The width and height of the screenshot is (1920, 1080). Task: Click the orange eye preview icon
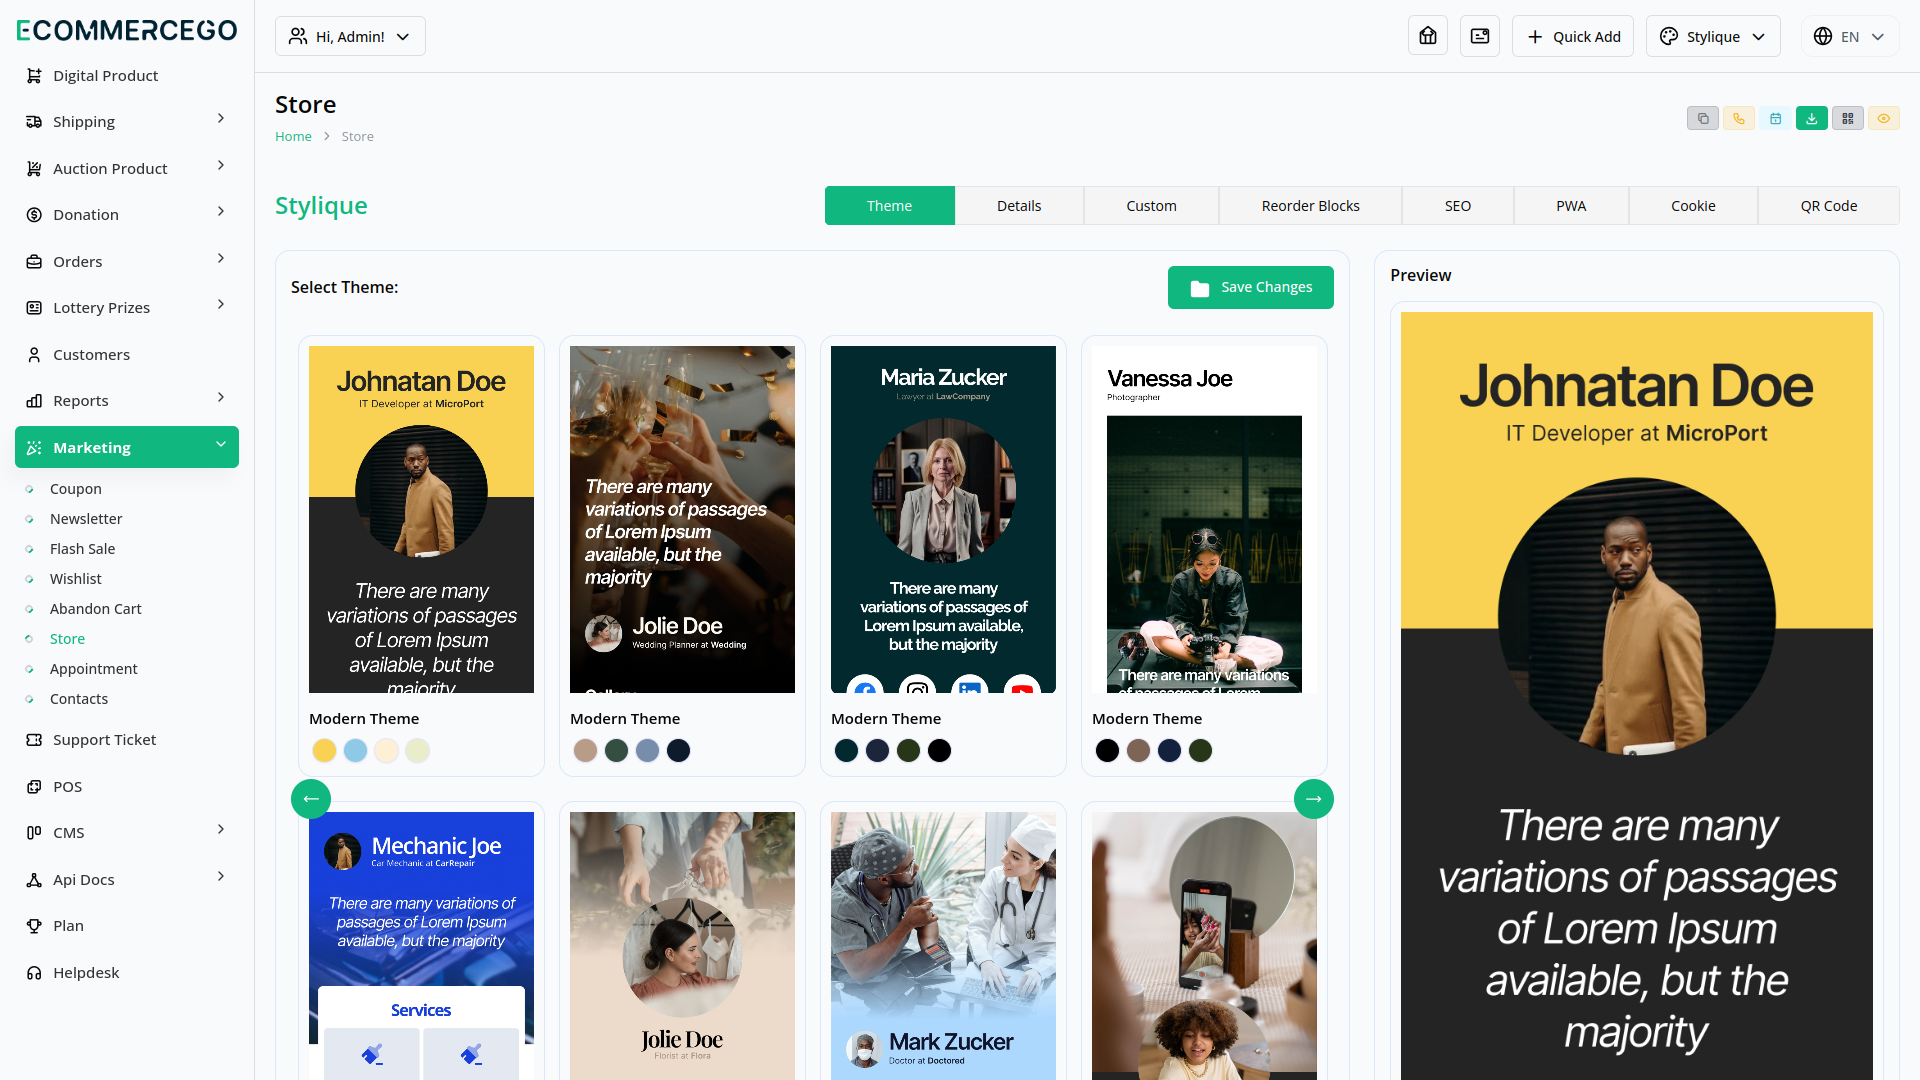point(1883,118)
